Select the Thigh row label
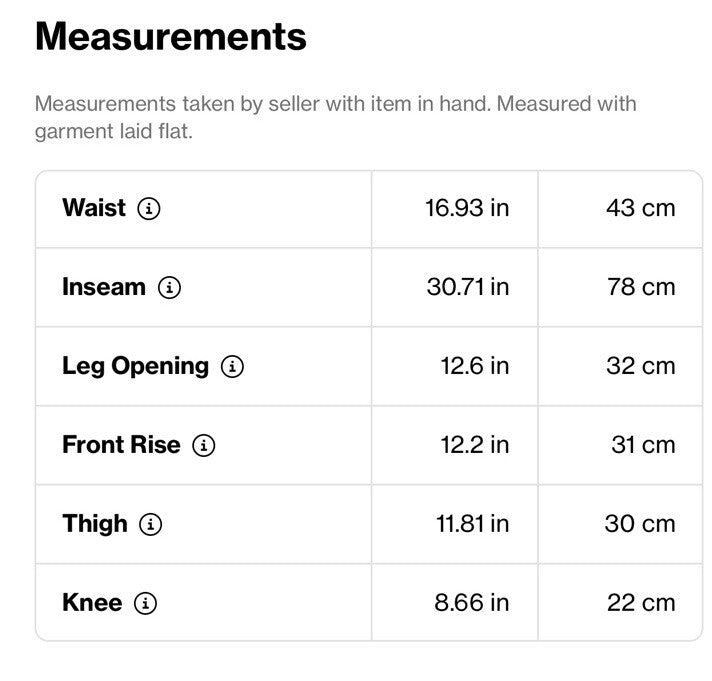This screenshot has height=681, width=712. pyautogui.click(x=95, y=524)
